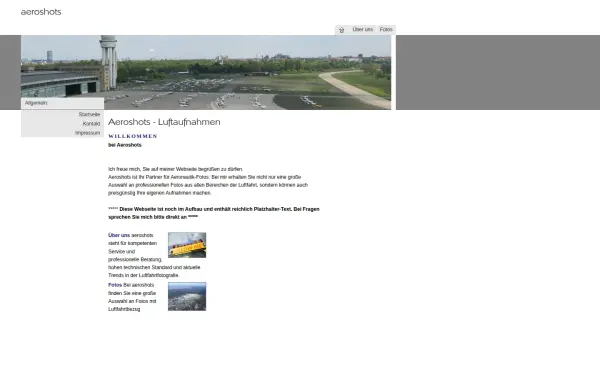Click the heading Aeroshots - Luftaufnahmen
Screen dimensions: 600x375
(164, 122)
